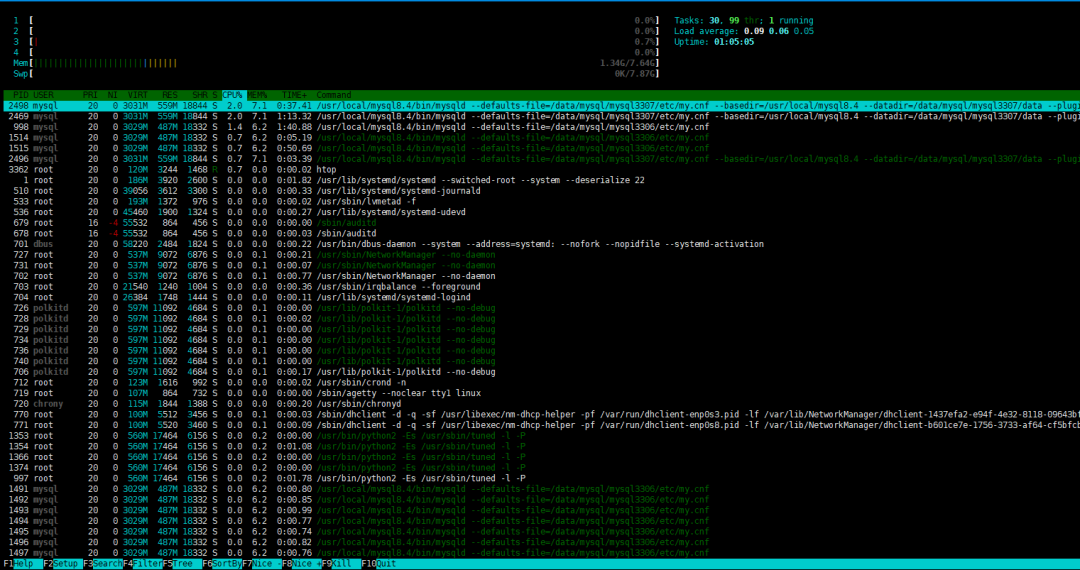Select the systemd-logind process row

[540, 297]
